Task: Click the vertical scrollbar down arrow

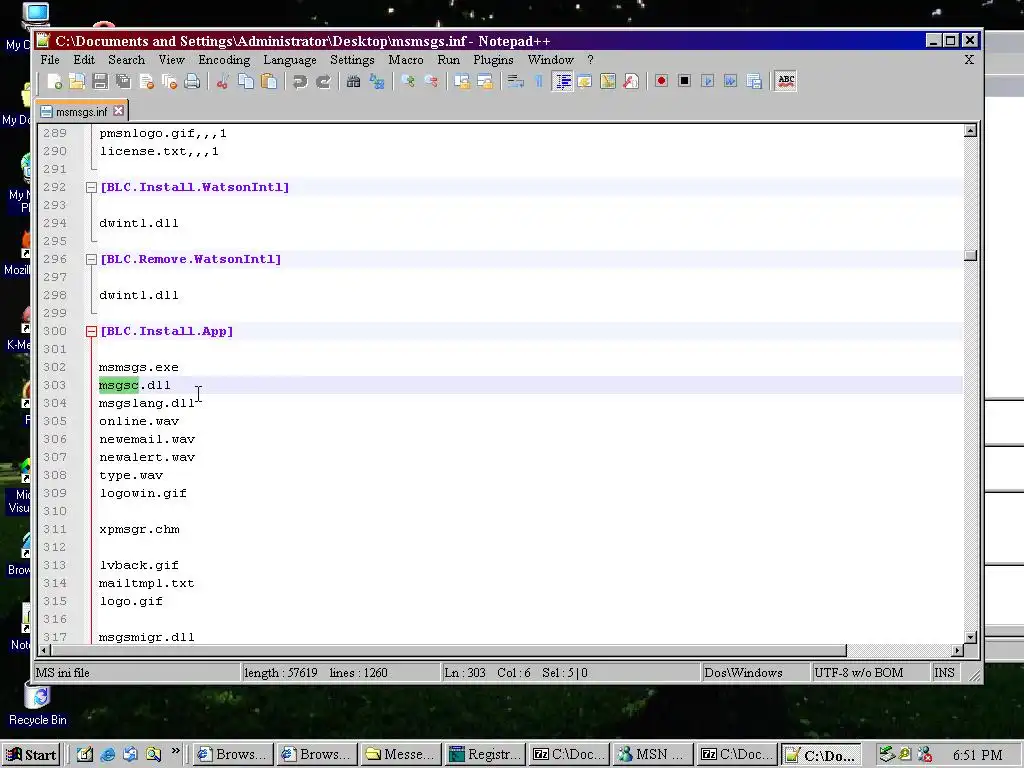Action: pos(970,637)
